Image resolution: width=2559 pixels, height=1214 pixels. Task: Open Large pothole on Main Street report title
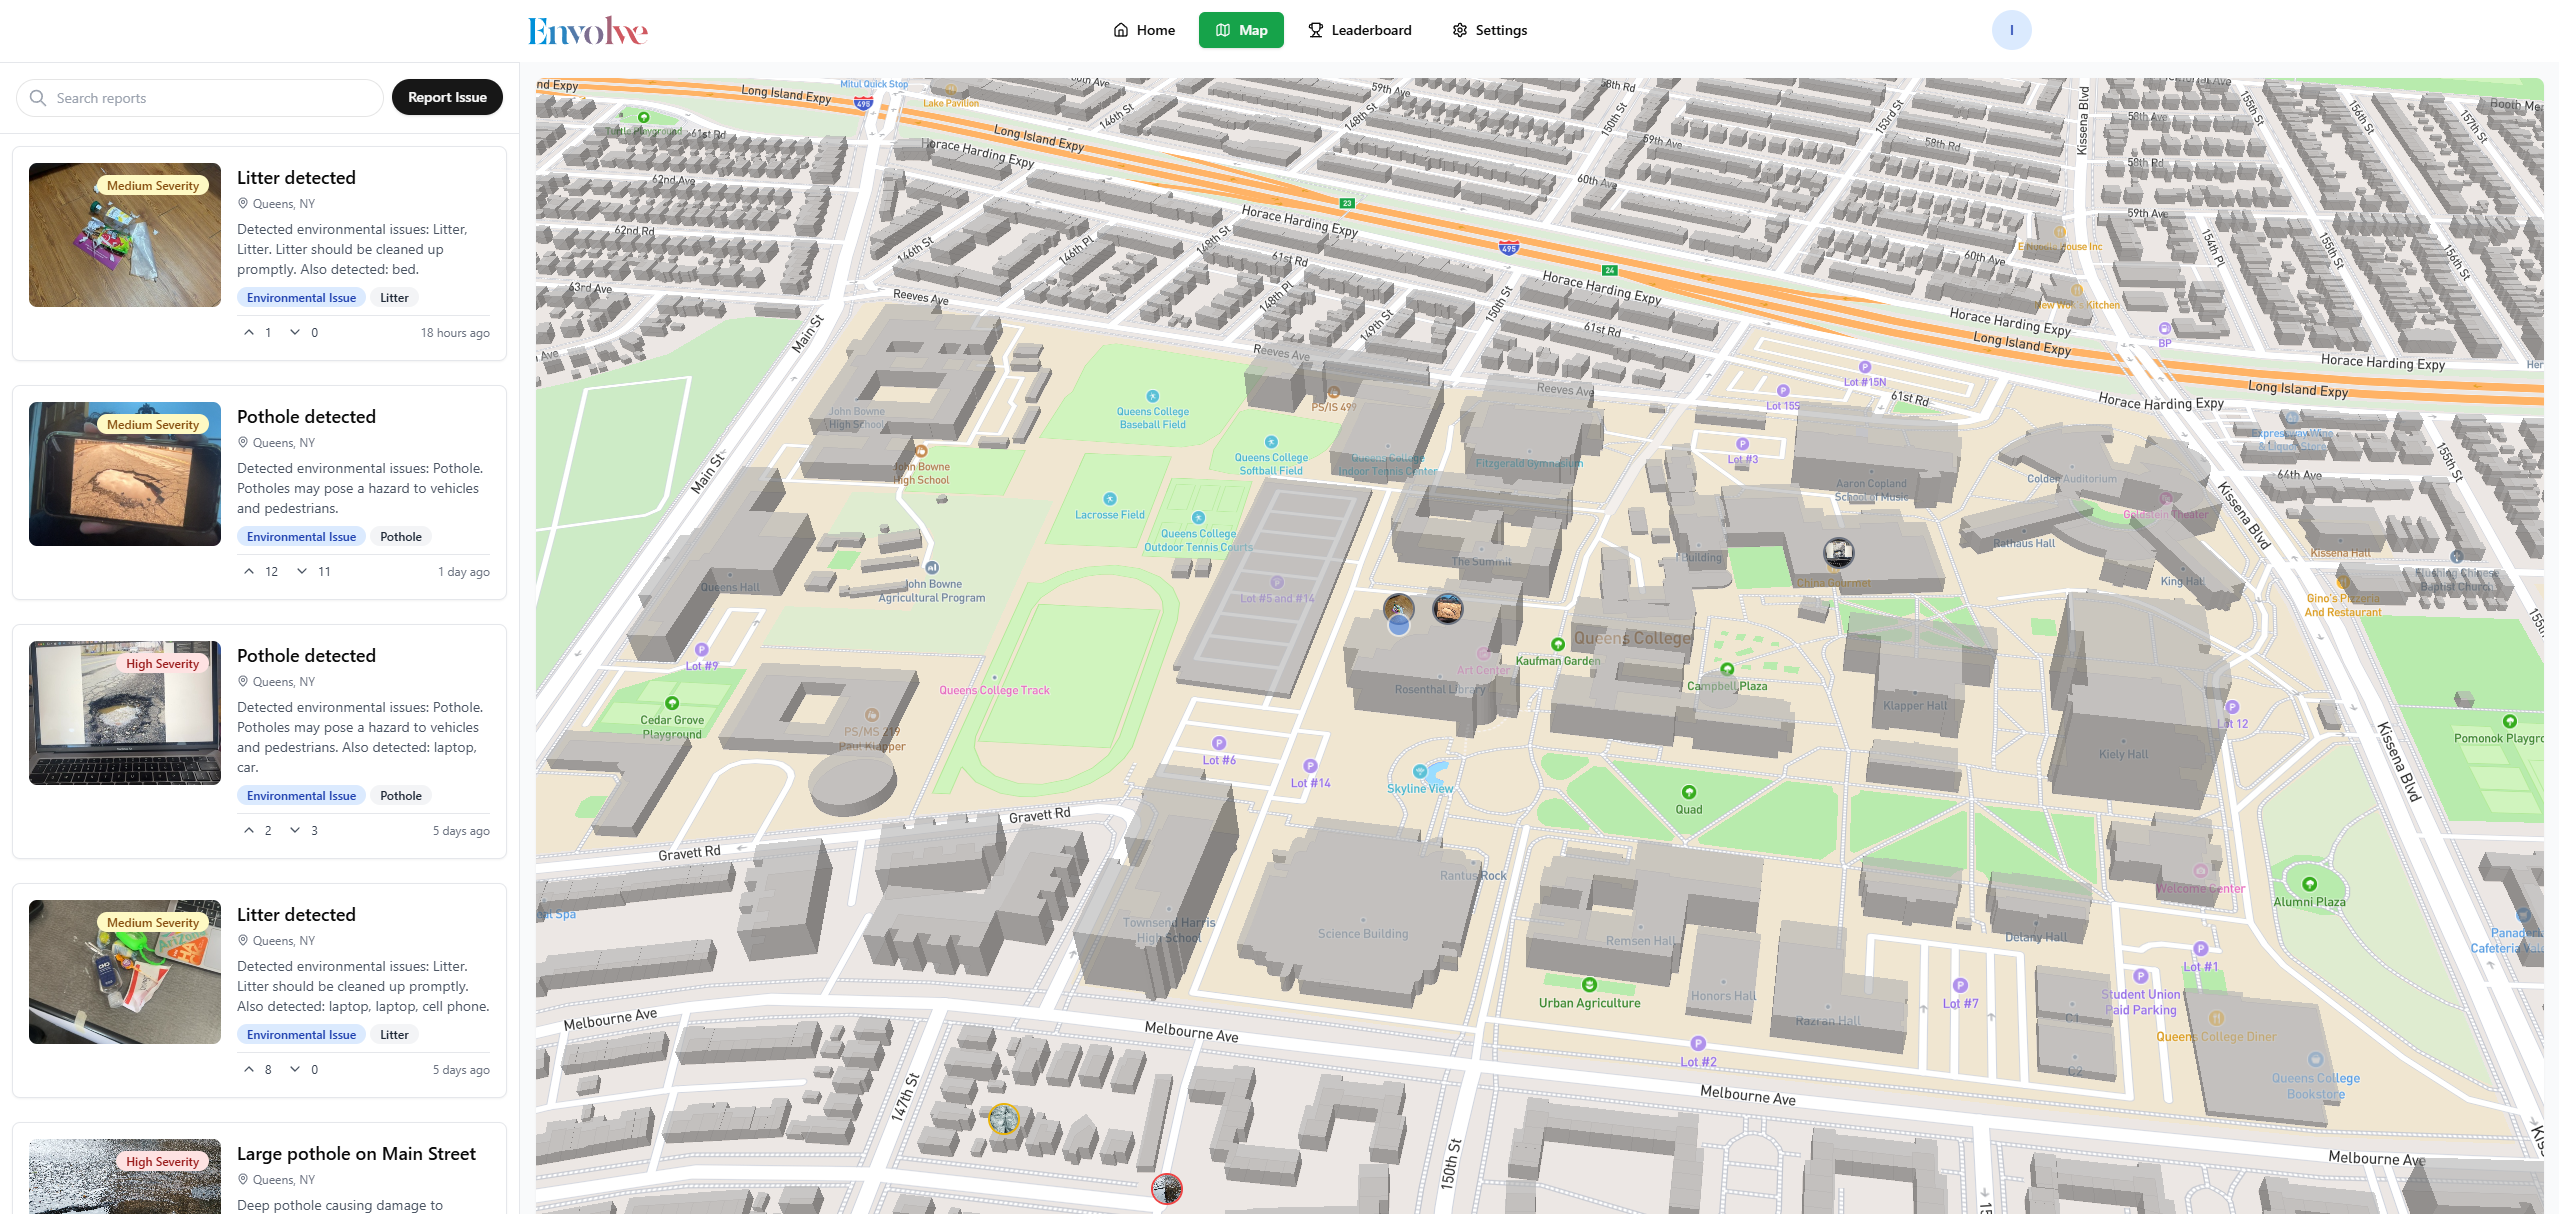[356, 1154]
